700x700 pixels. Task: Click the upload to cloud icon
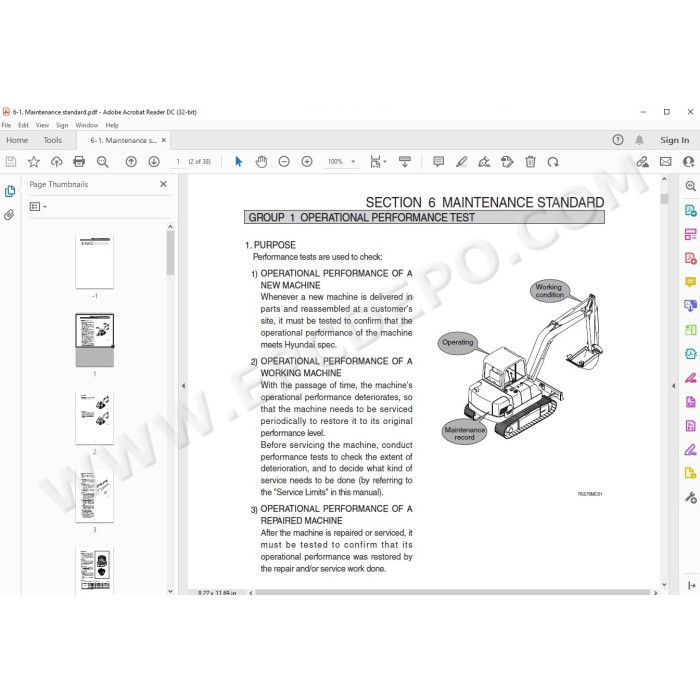click(56, 162)
